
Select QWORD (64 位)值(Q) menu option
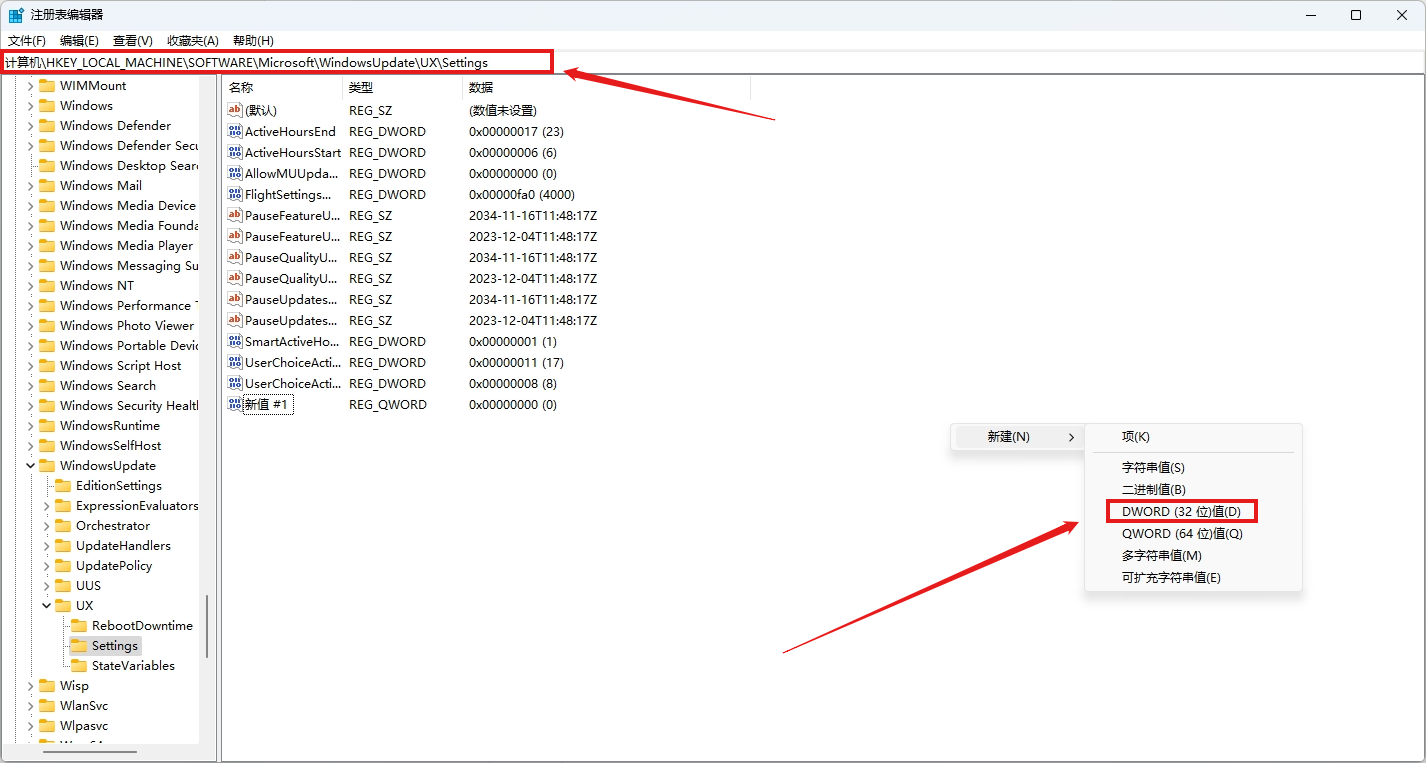point(1182,534)
